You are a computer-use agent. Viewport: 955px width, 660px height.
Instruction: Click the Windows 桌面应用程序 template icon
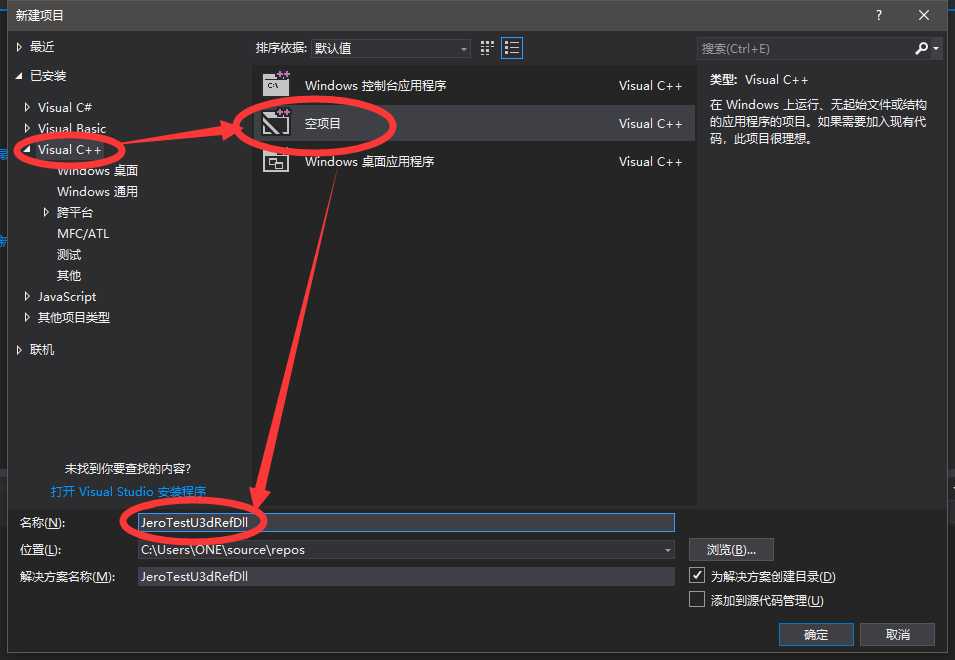[276, 161]
